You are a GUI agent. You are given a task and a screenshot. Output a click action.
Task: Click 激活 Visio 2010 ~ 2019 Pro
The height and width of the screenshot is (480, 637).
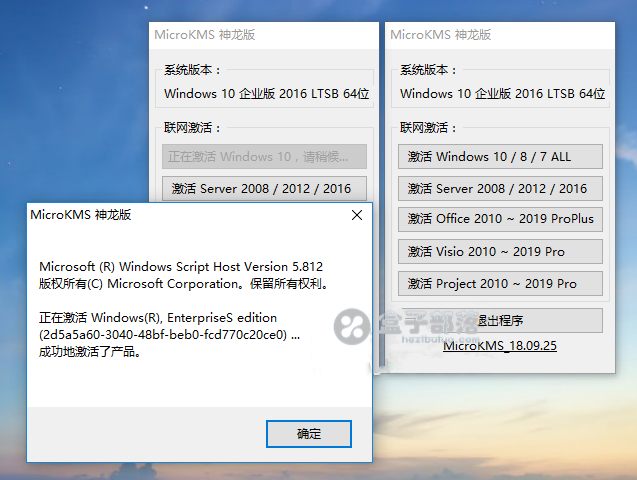coord(500,251)
